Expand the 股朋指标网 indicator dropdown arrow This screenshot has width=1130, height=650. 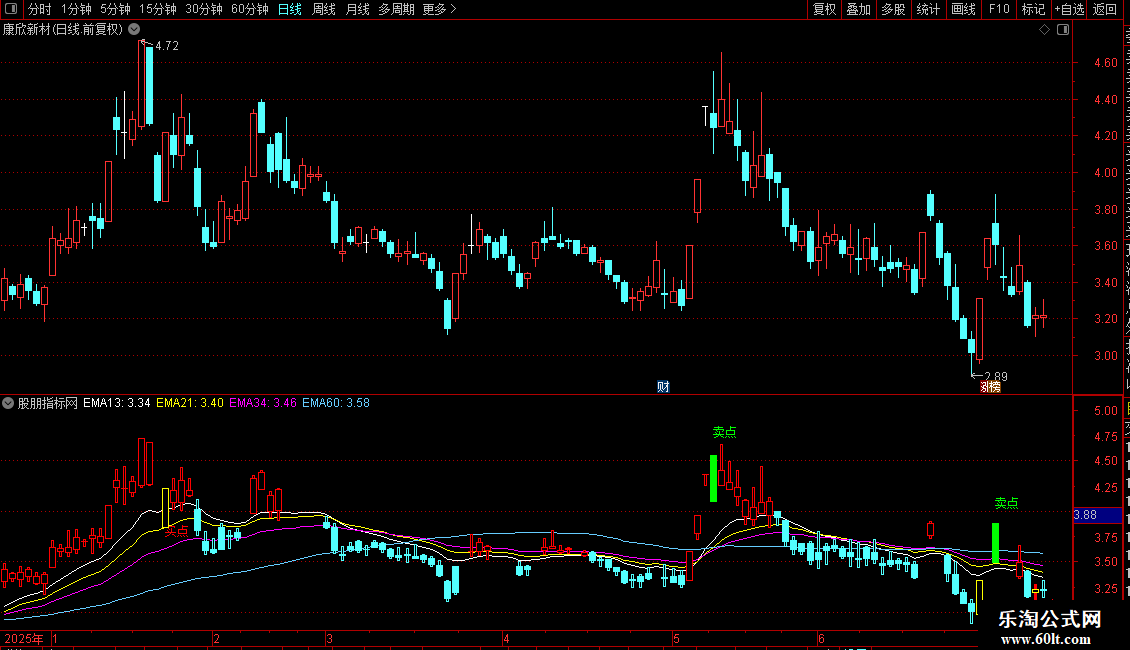click(x=8, y=403)
